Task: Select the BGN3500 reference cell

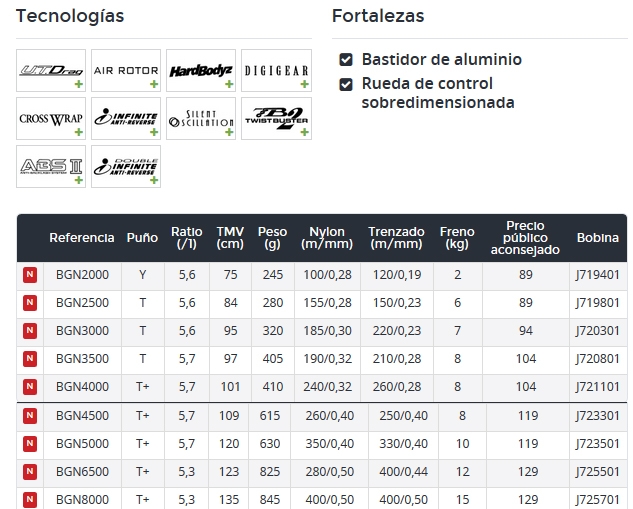Action: (x=82, y=359)
